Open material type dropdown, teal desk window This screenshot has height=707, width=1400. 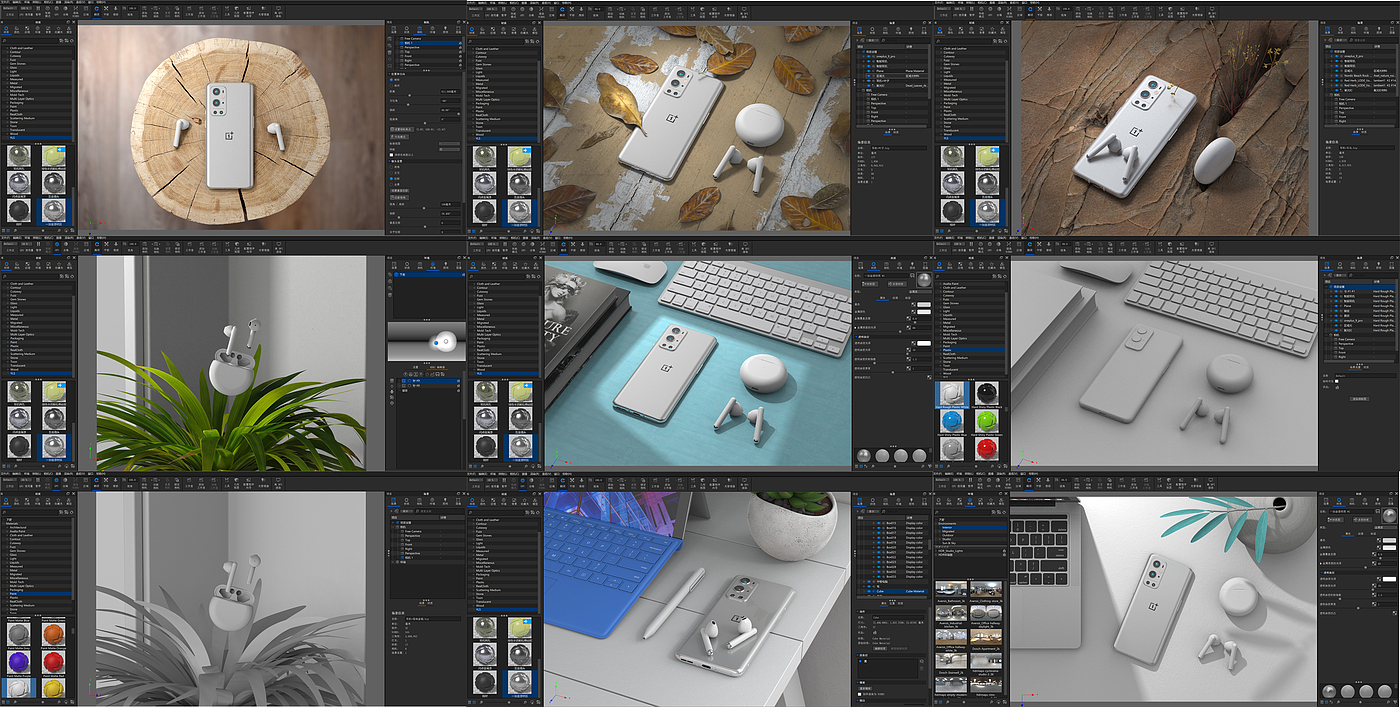920,292
